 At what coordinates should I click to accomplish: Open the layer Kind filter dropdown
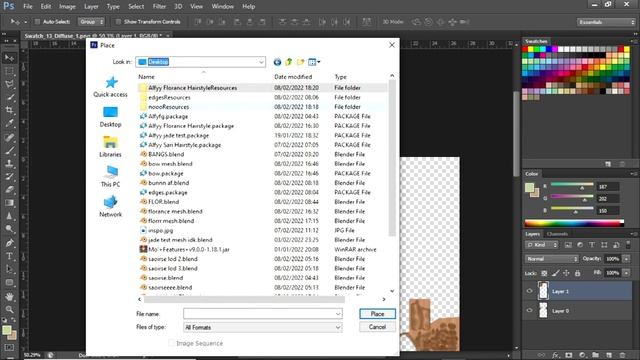[542, 245]
